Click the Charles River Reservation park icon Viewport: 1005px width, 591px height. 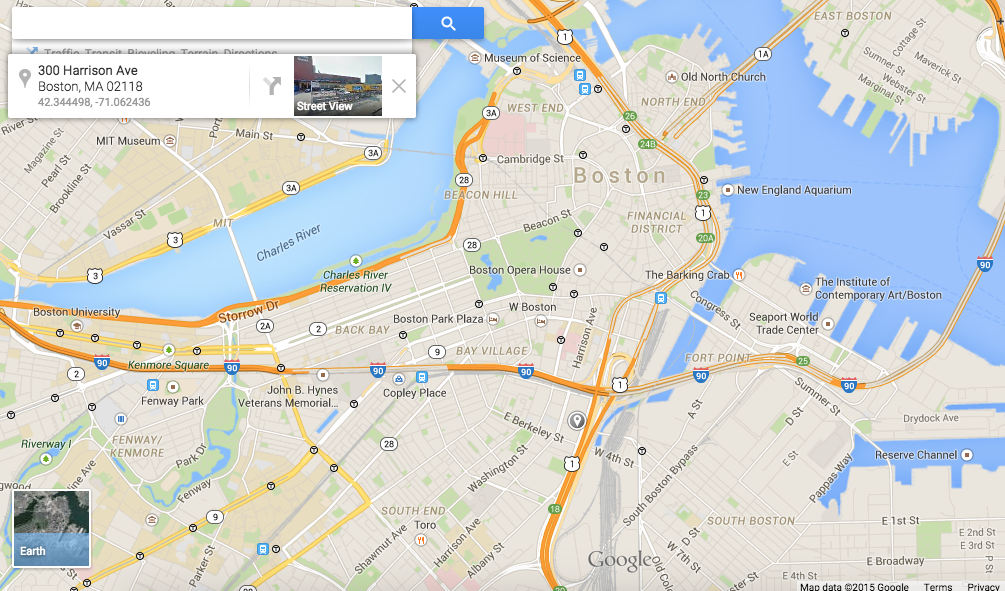[356, 261]
